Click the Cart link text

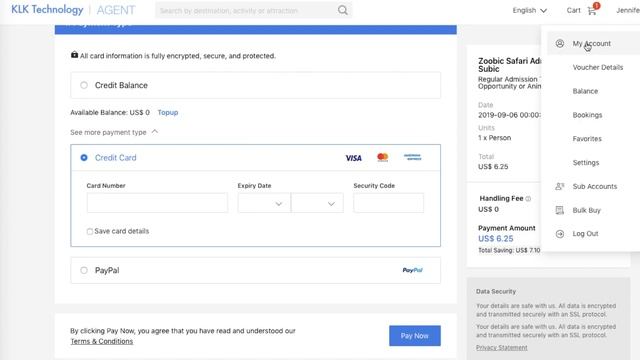click(573, 11)
